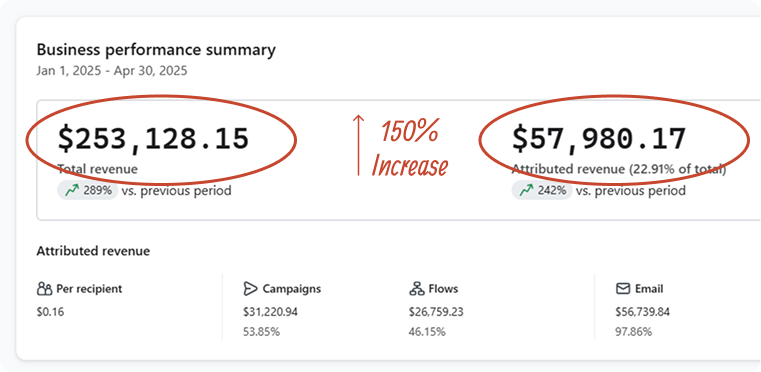
Task: Click the 289% change badge
Action: pos(87,191)
